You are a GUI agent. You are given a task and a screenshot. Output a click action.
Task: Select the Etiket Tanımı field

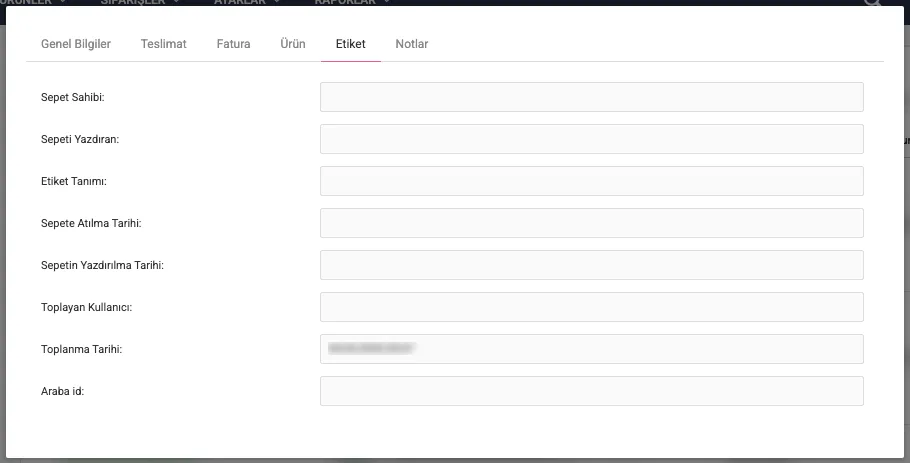(x=591, y=181)
